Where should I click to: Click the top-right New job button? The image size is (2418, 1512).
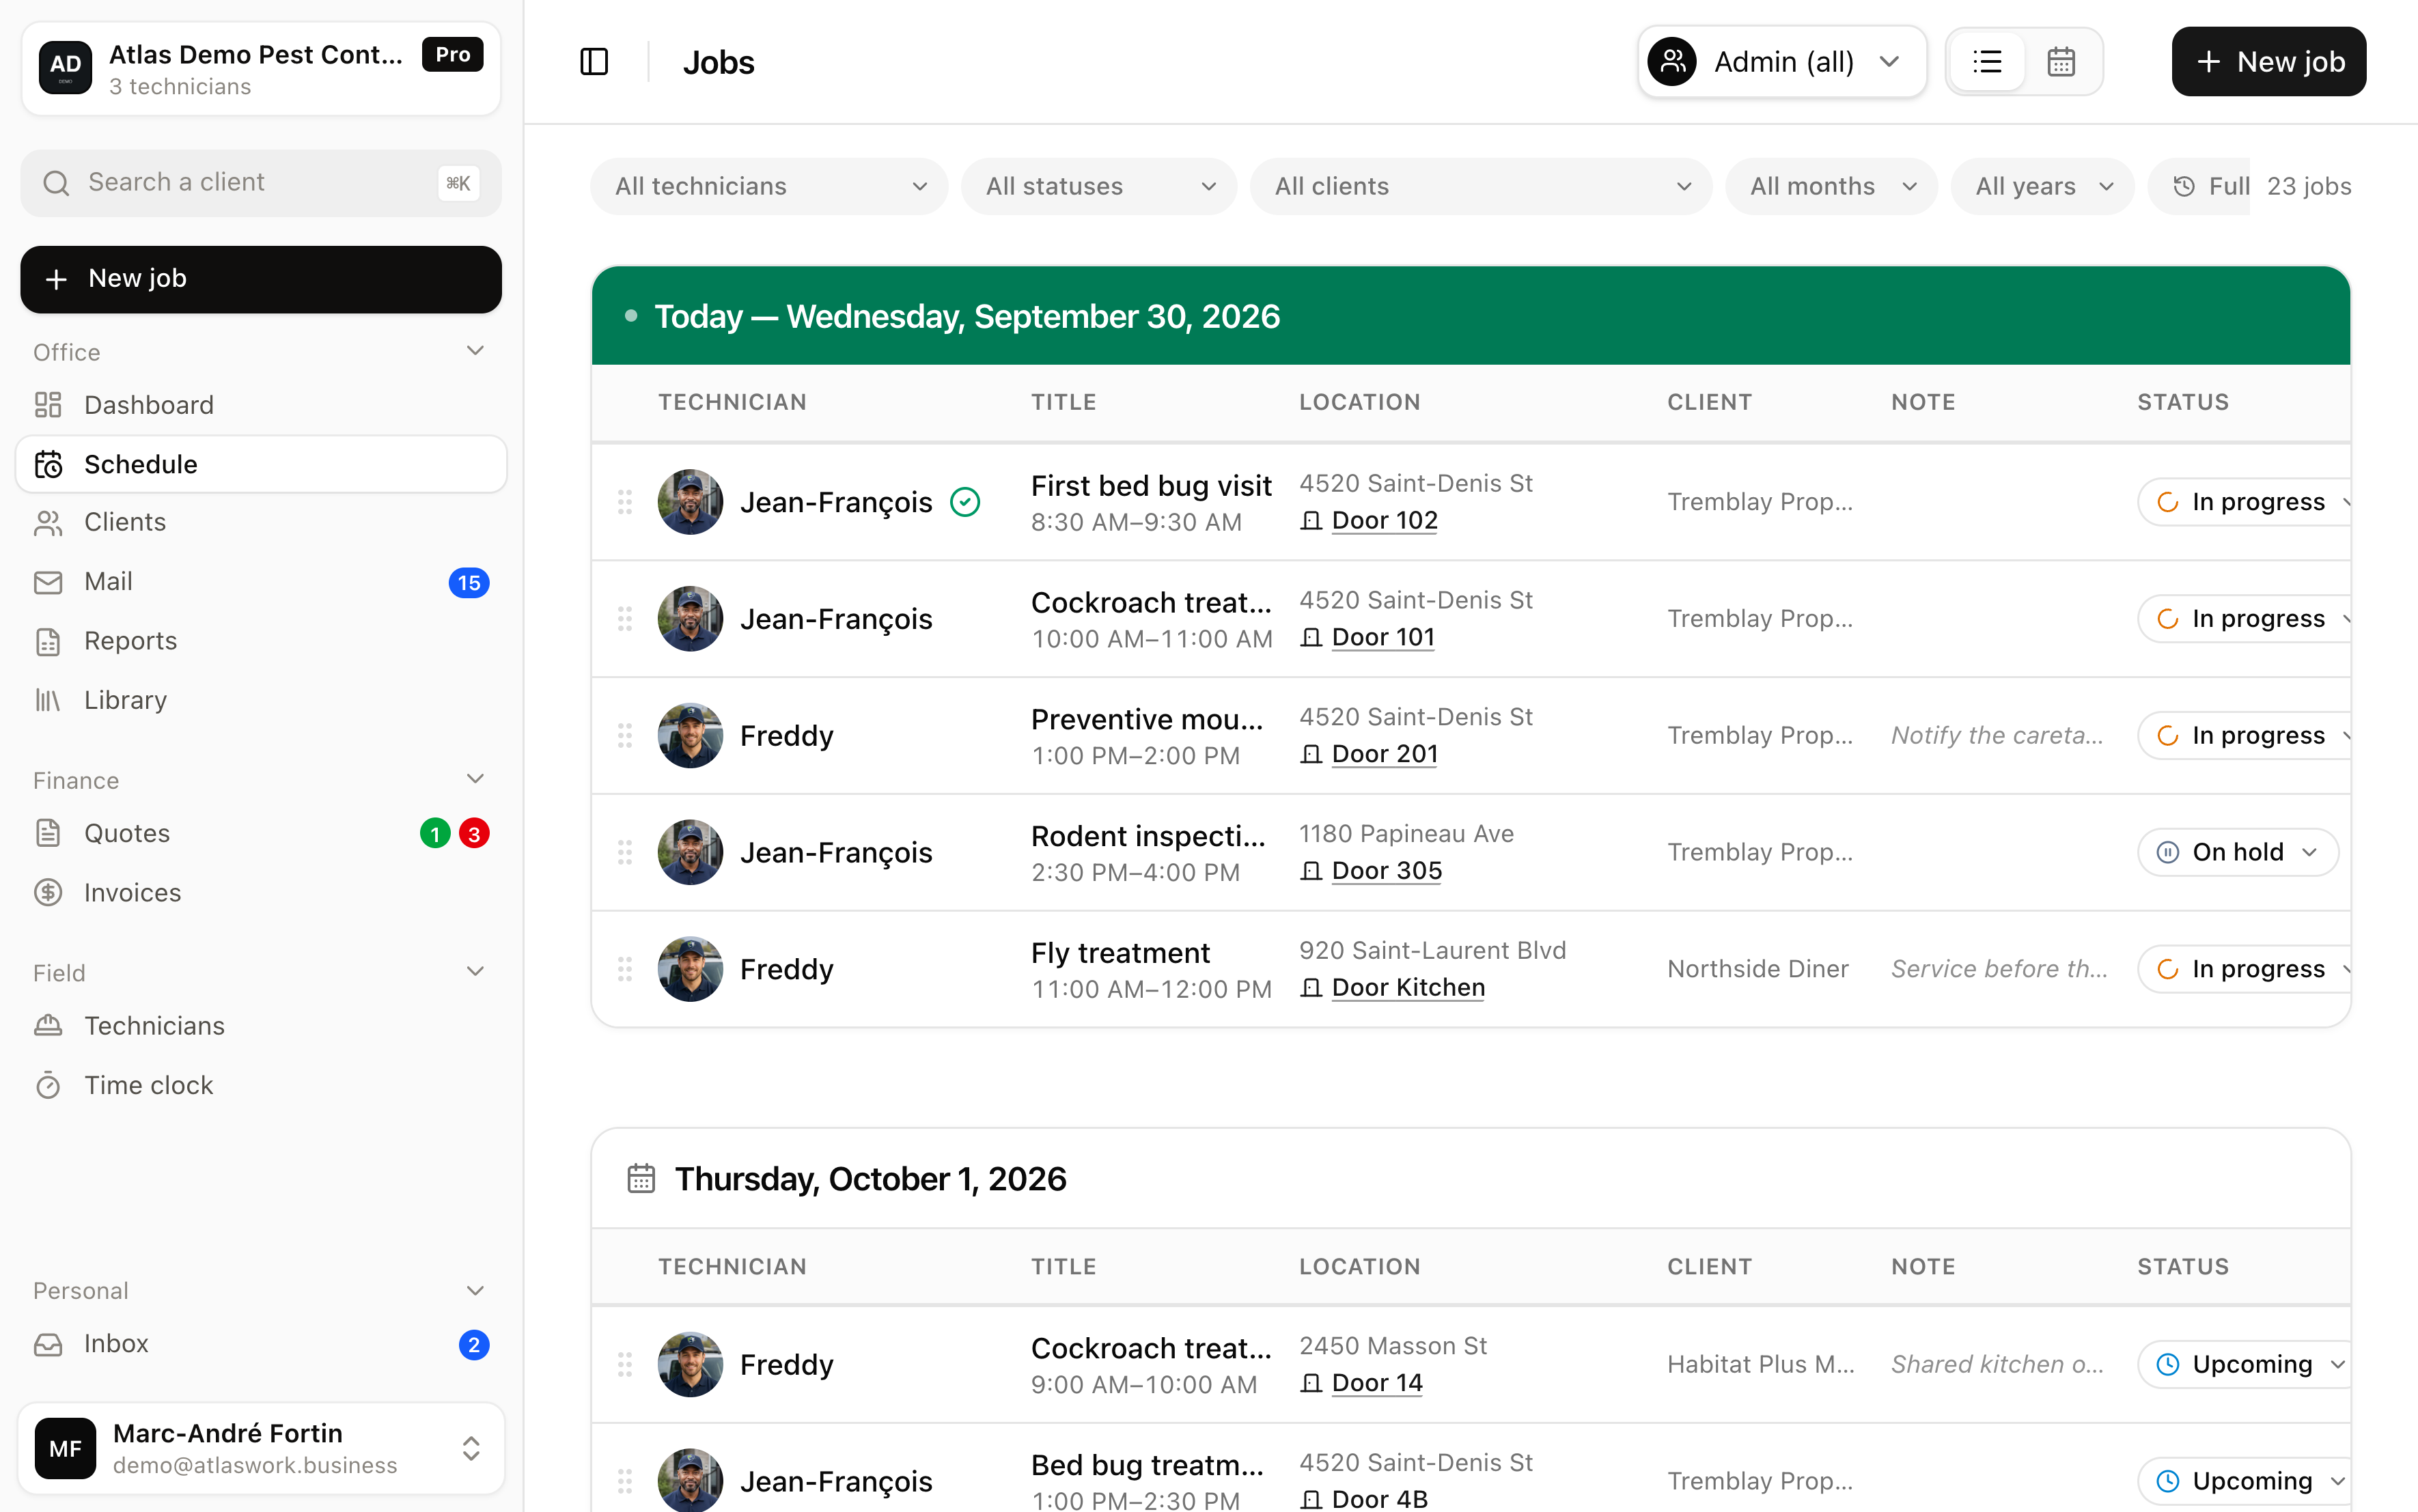click(x=2268, y=62)
